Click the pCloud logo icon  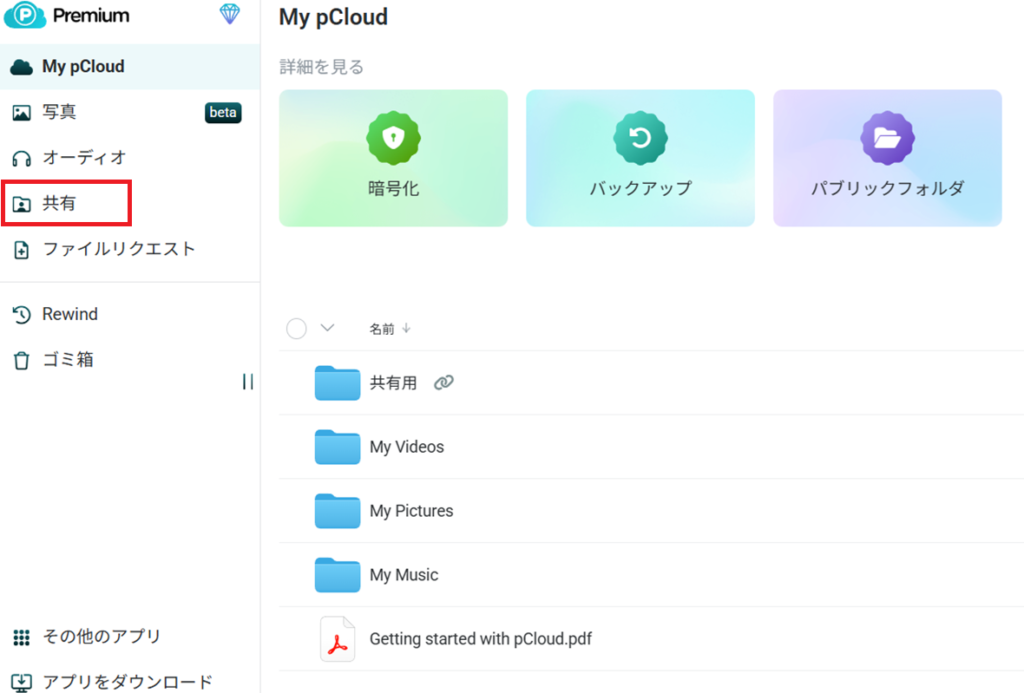tap(25, 15)
